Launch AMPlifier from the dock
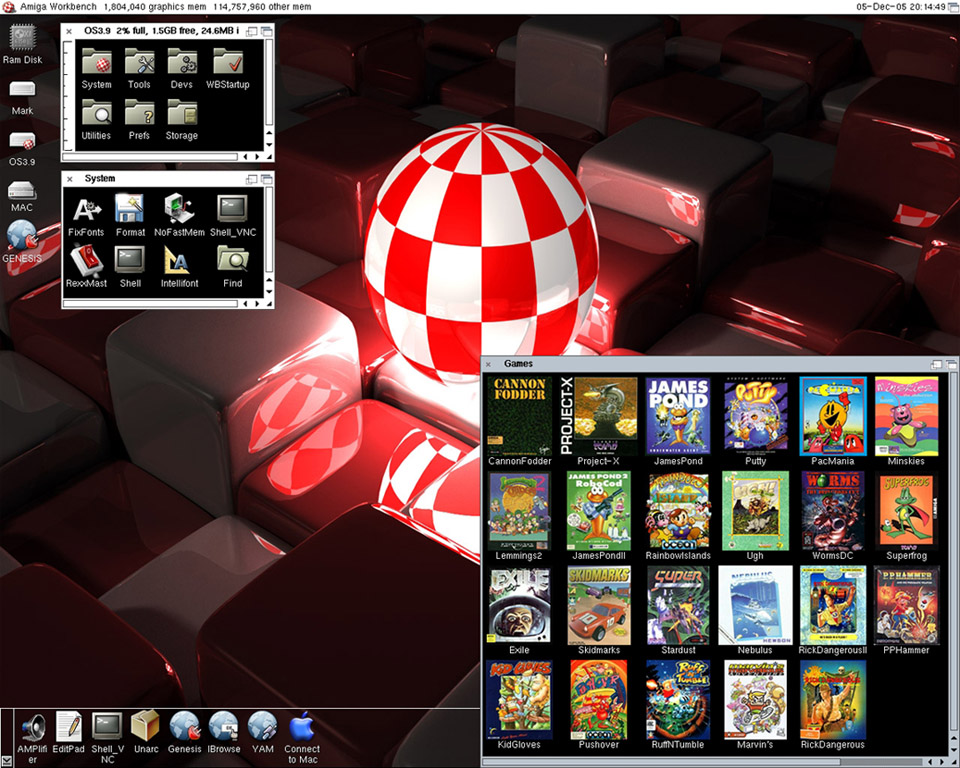Image resolution: width=960 pixels, height=768 pixels. point(33,727)
